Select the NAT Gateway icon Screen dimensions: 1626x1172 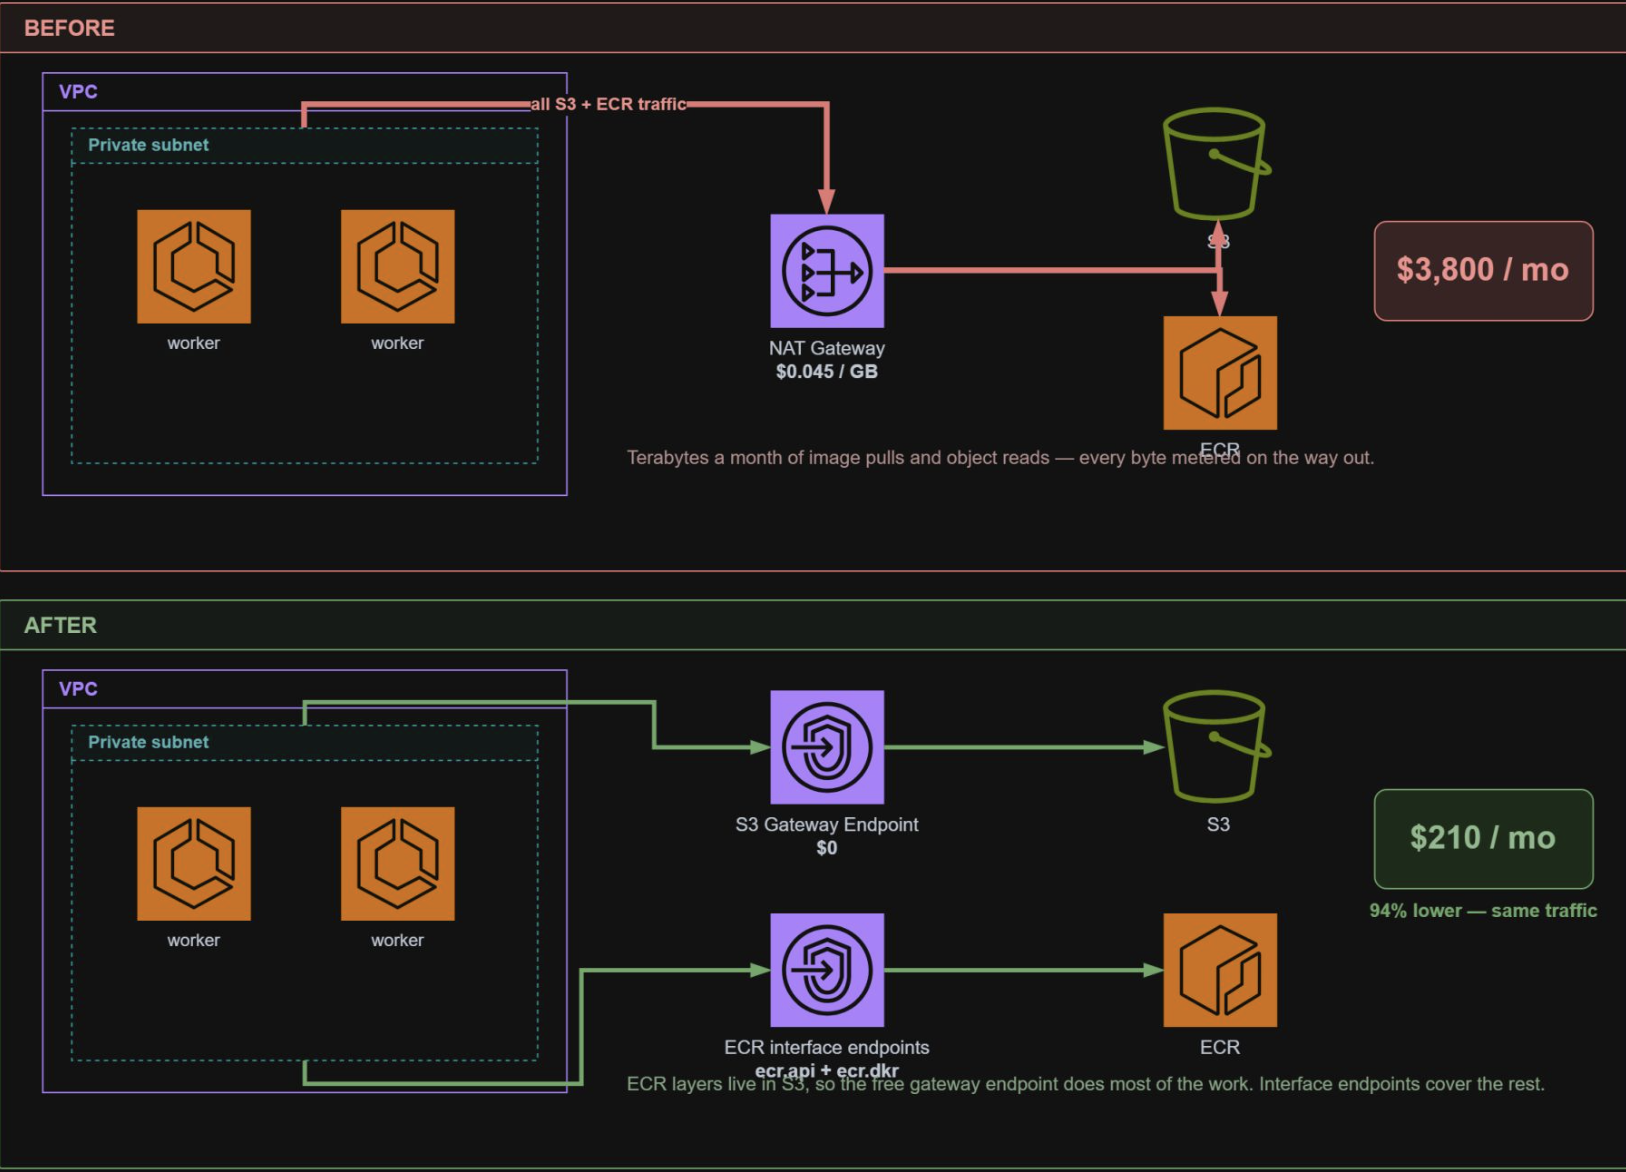click(x=827, y=271)
